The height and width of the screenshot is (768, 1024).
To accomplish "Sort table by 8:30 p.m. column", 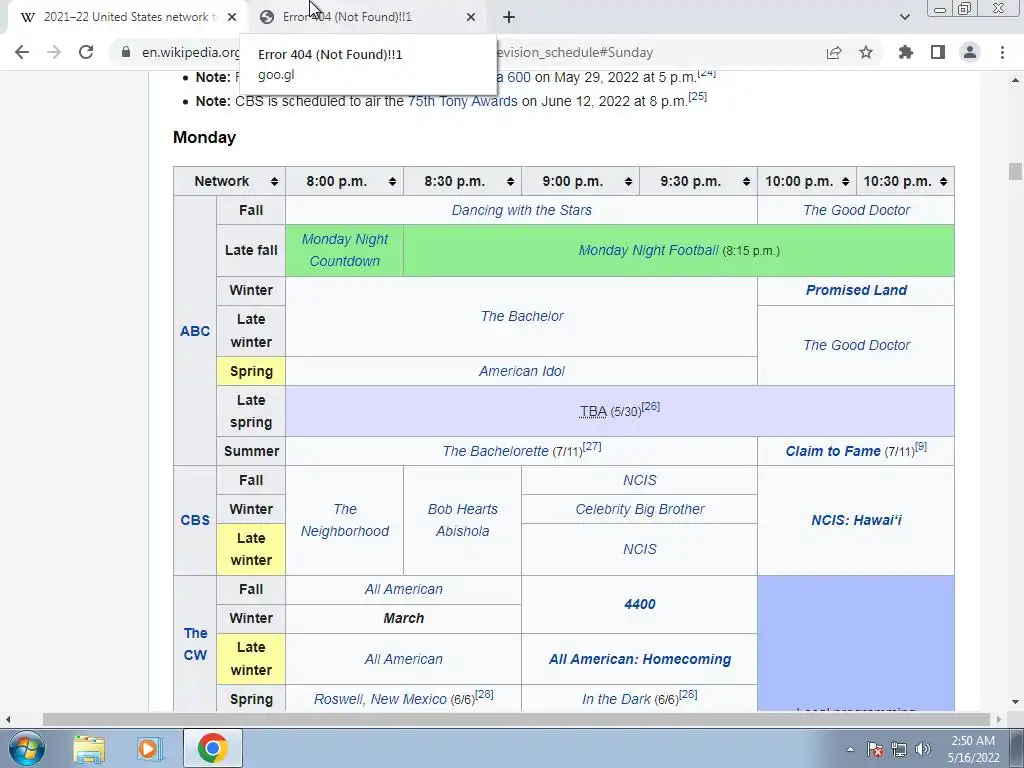I will [x=510, y=182].
